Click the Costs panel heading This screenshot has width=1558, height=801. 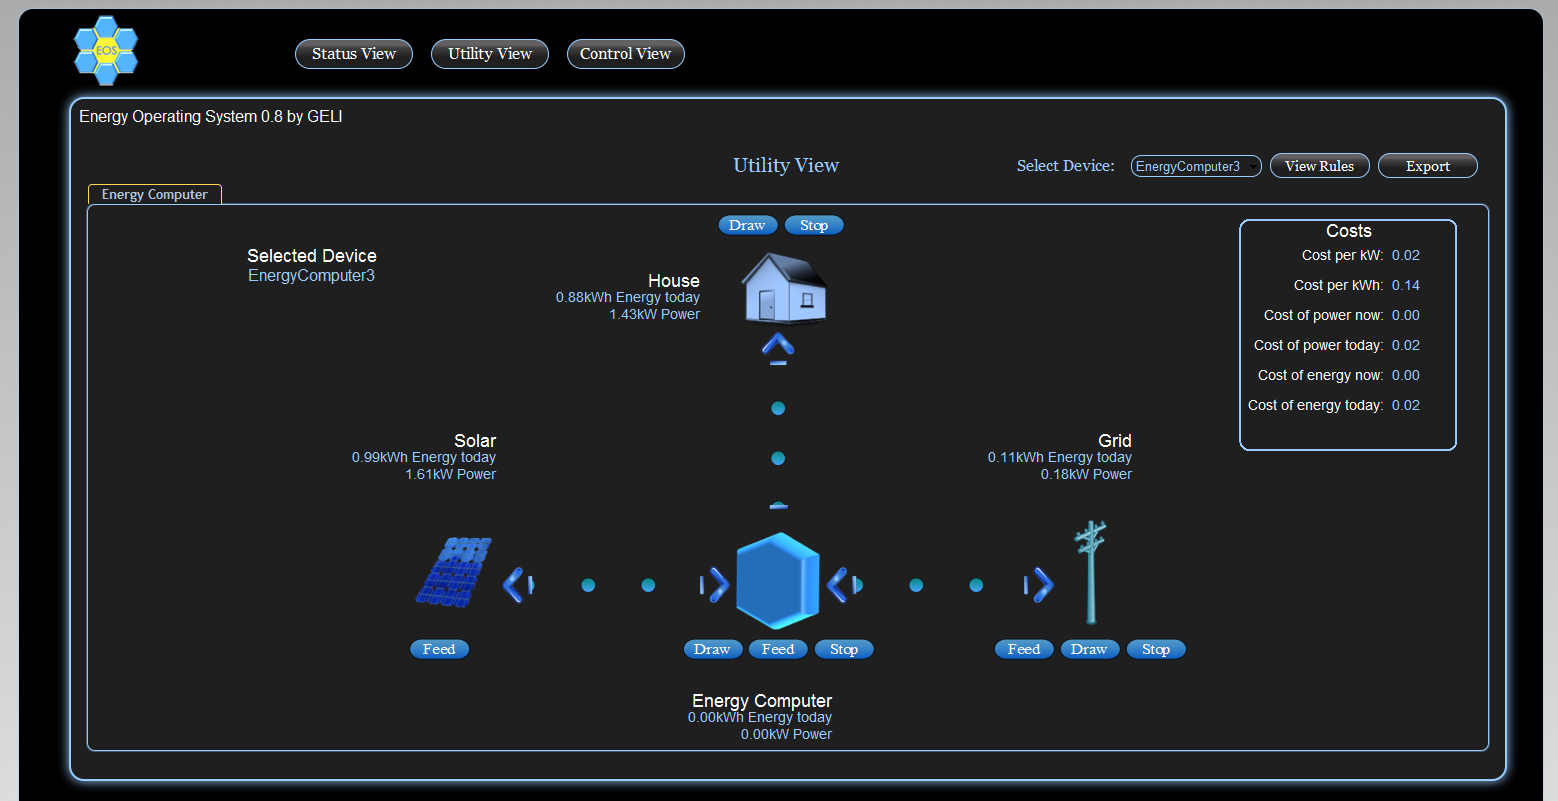tap(1348, 231)
